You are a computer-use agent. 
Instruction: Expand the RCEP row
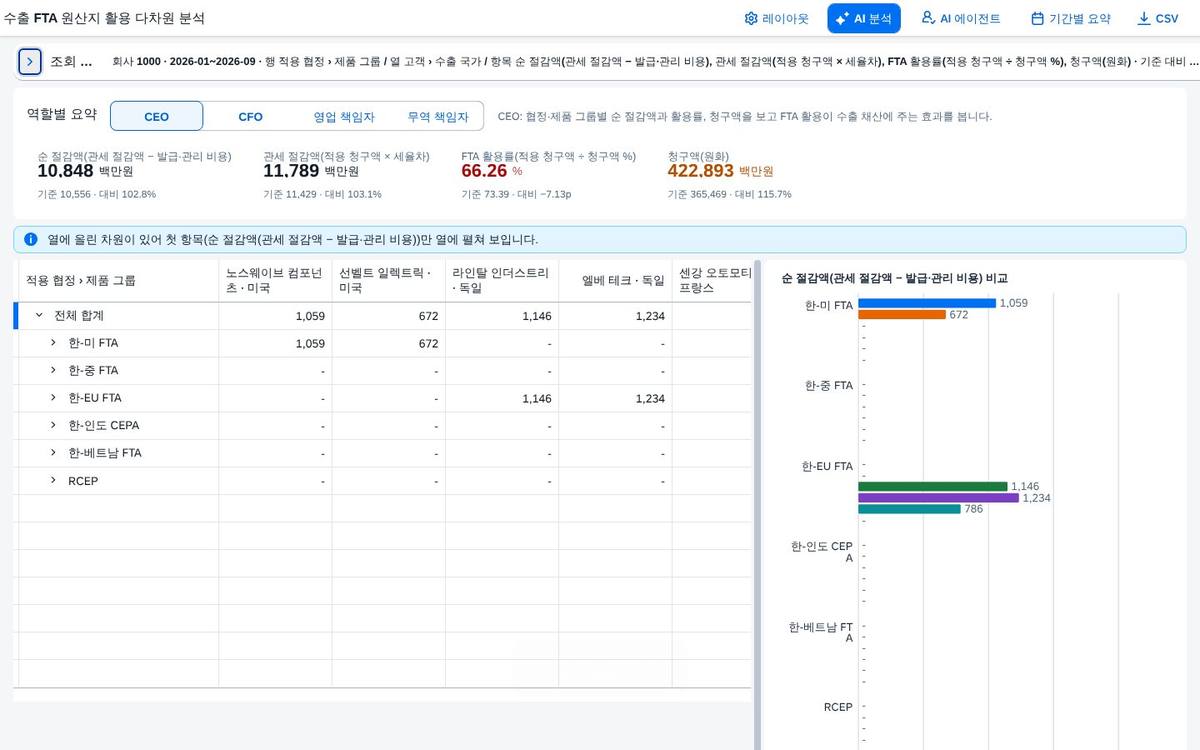(x=54, y=481)
